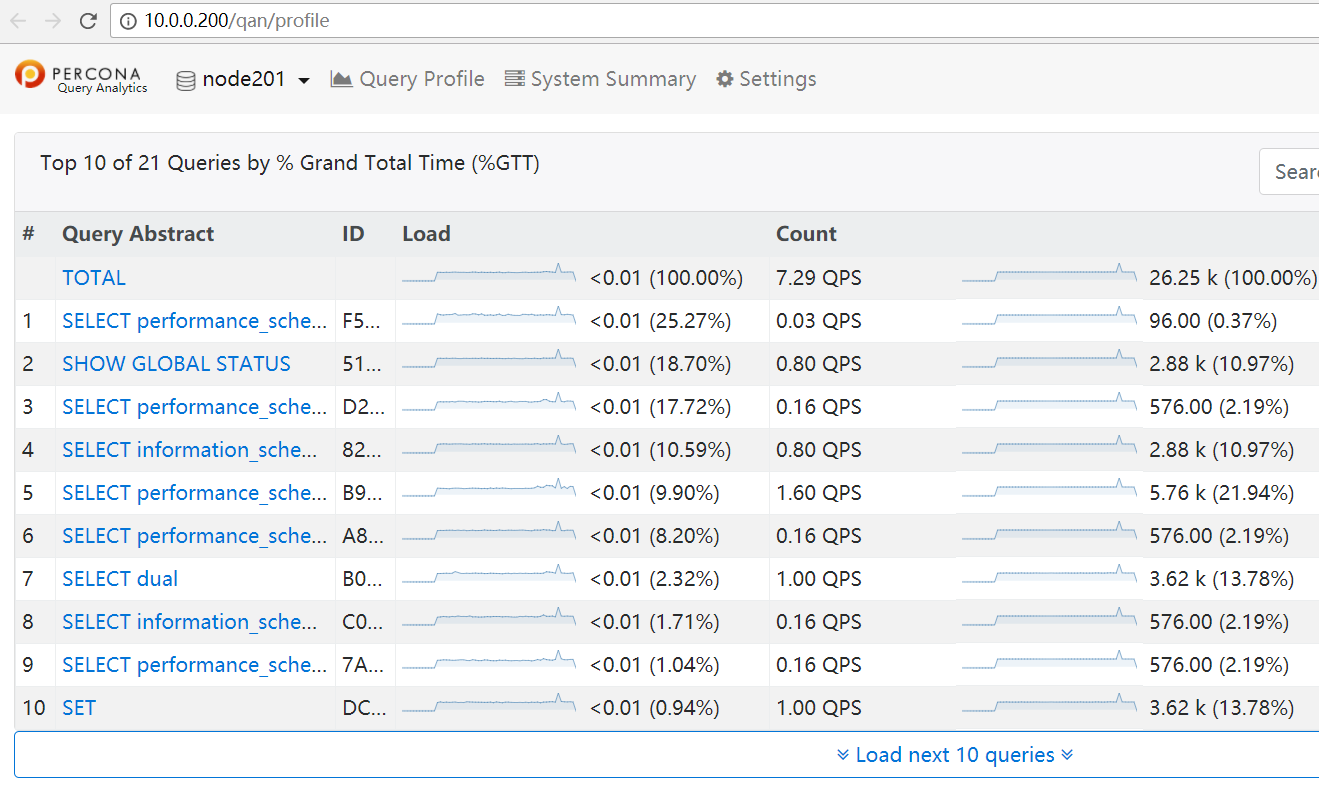The height and width of the screenshot is (785, 1319).
Task: Switch to the System Summary tab
Action: click(612, 78)
